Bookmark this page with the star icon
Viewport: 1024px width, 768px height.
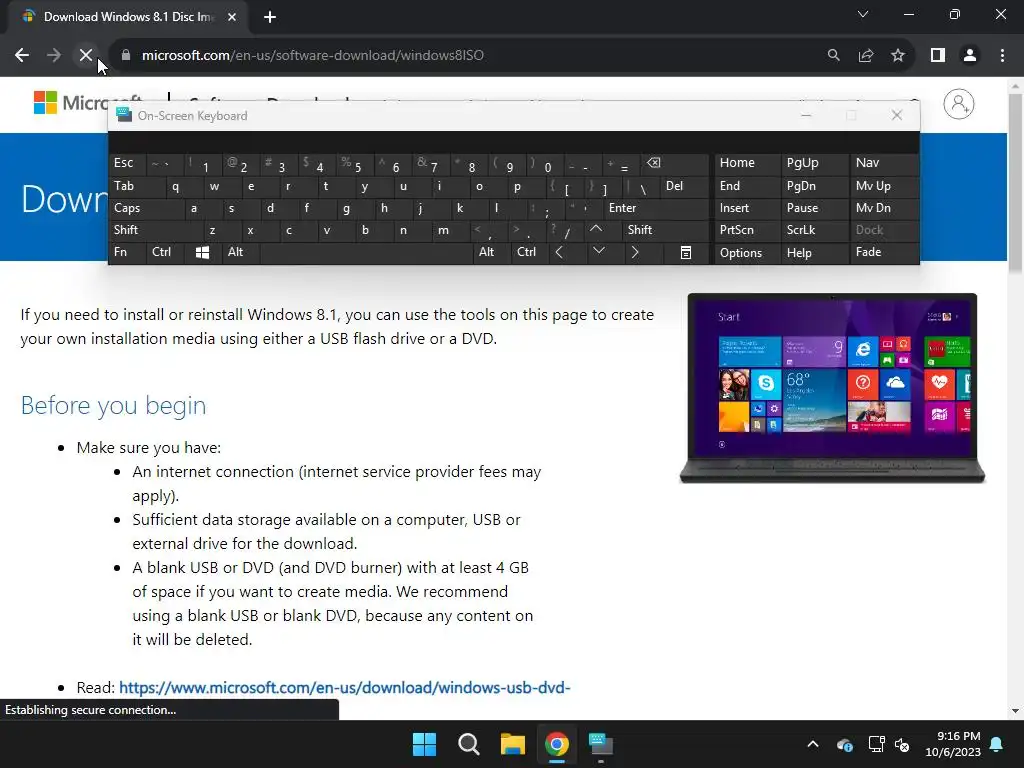(x=898, y=56)
